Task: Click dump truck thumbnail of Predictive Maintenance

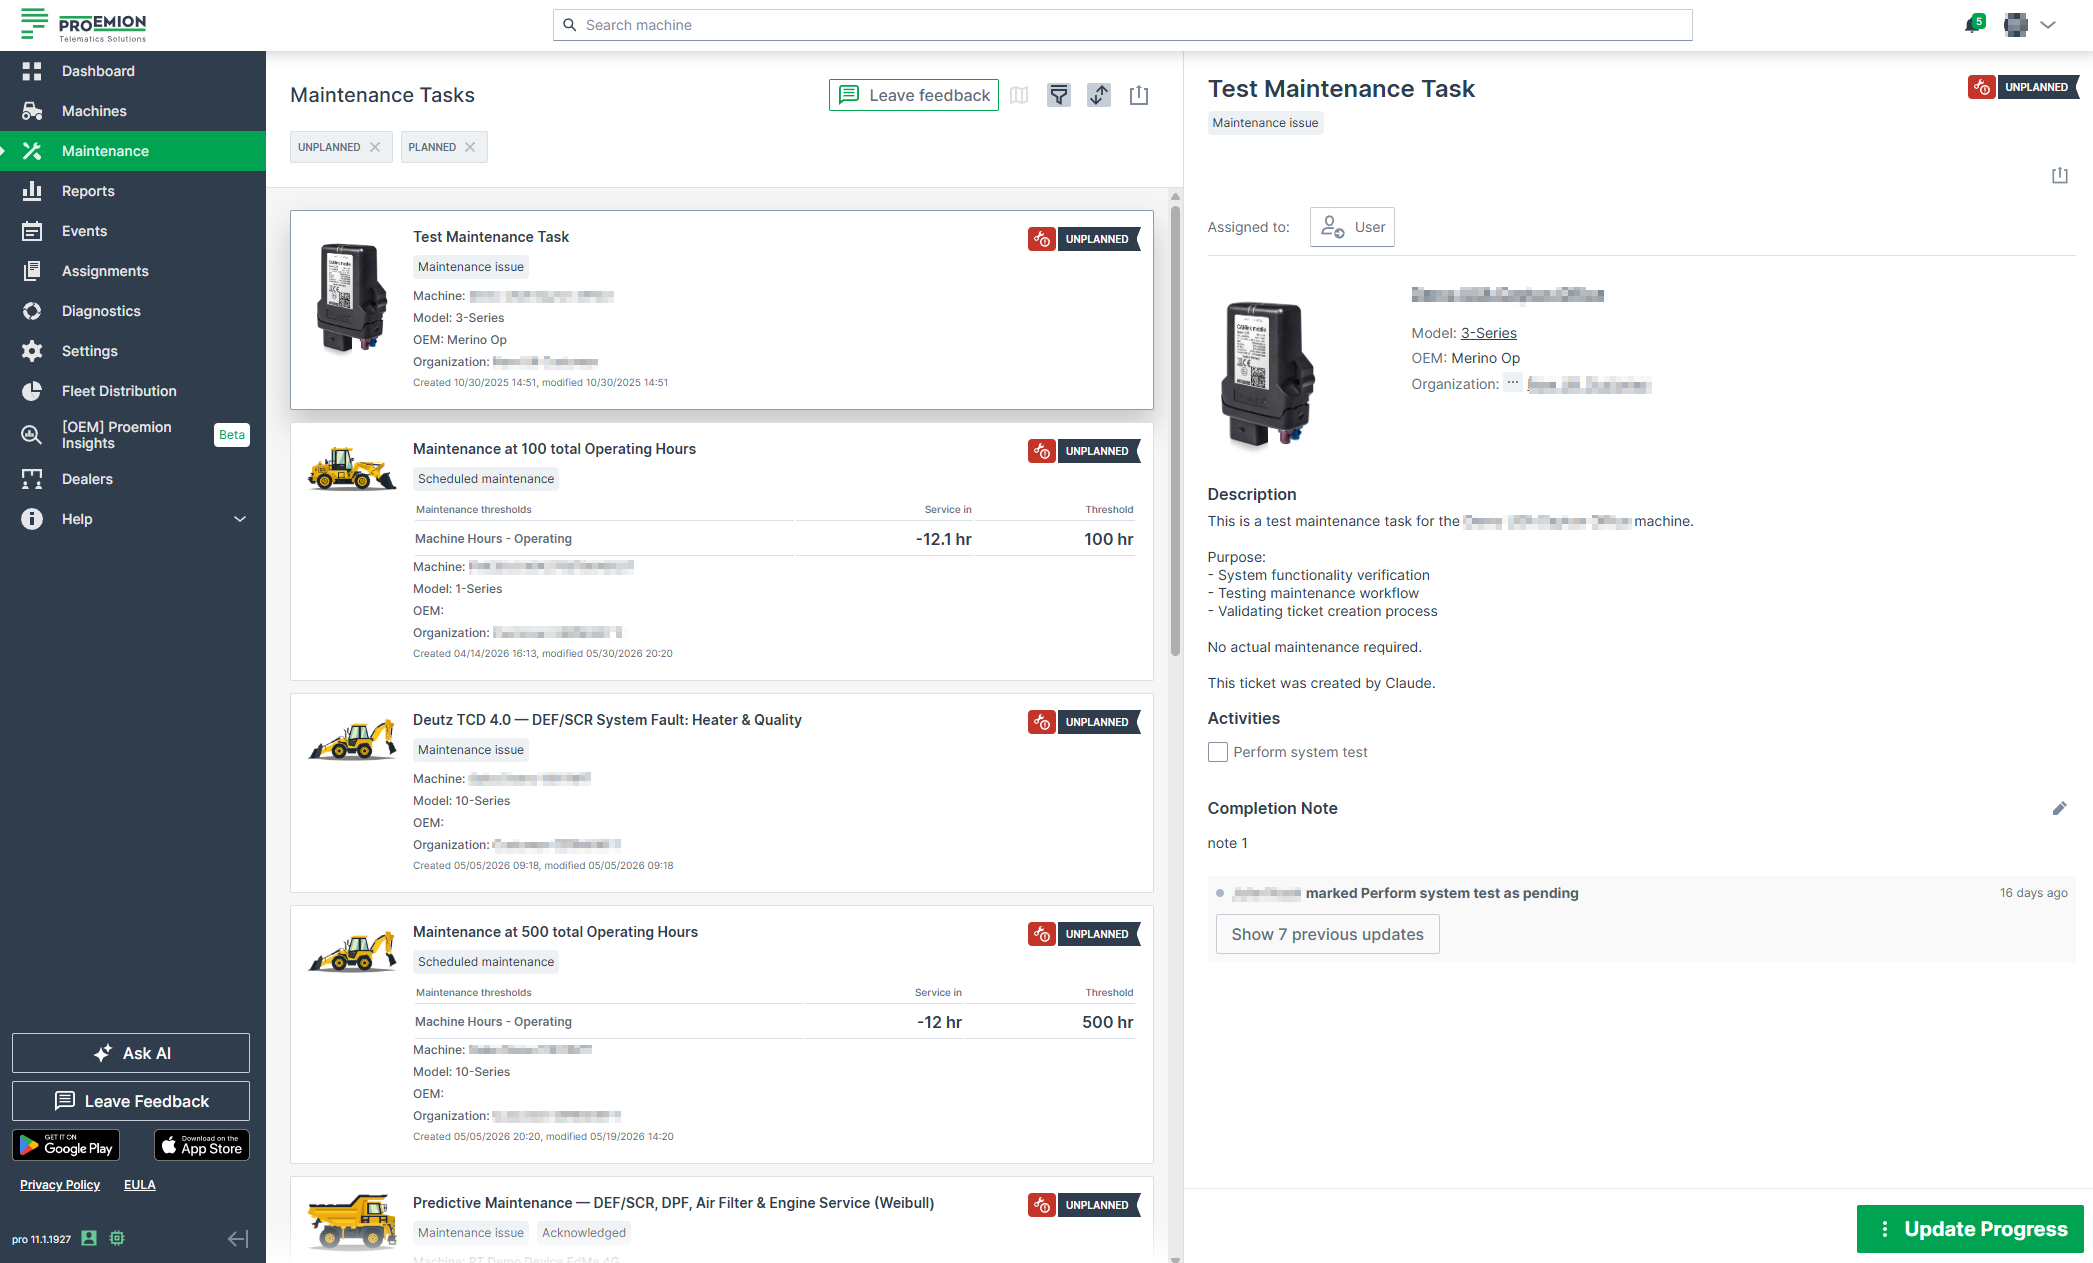Action: 352,1221
